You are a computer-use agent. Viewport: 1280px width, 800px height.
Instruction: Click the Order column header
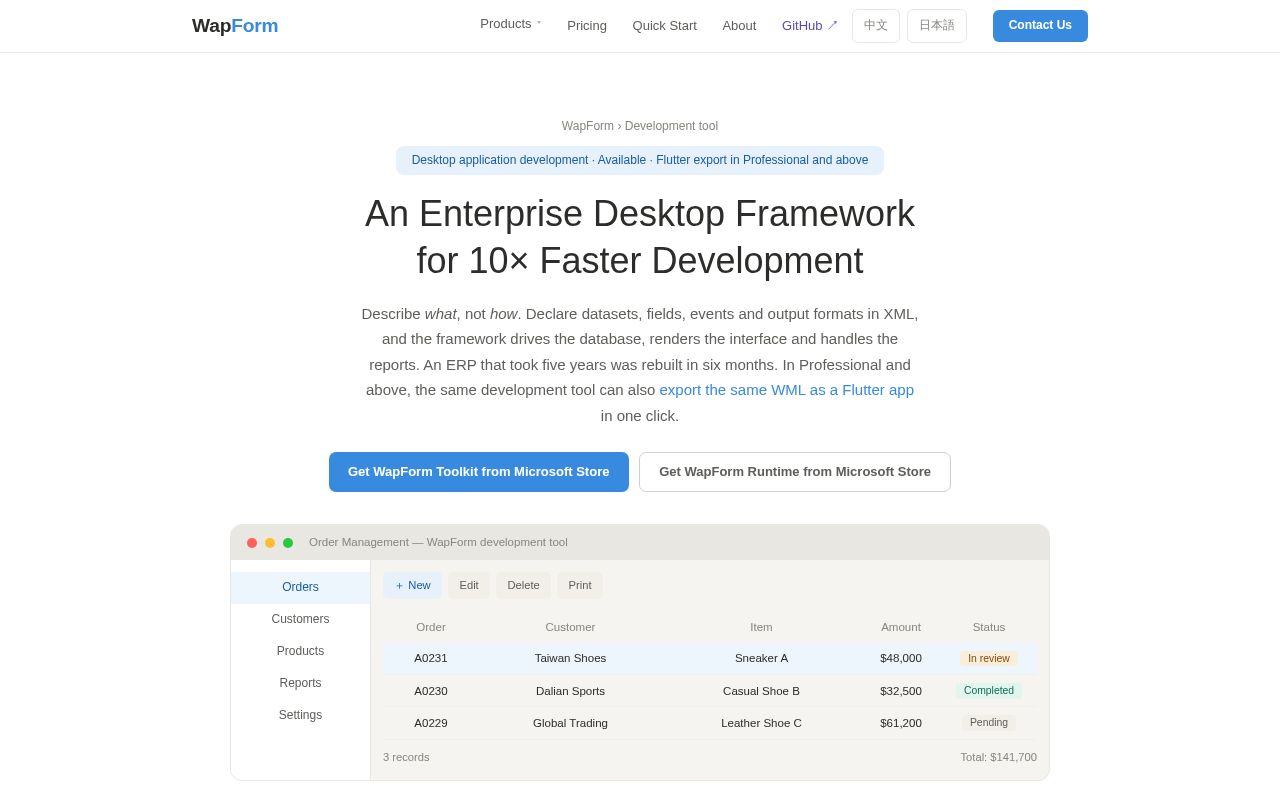[x=431, y=628]
